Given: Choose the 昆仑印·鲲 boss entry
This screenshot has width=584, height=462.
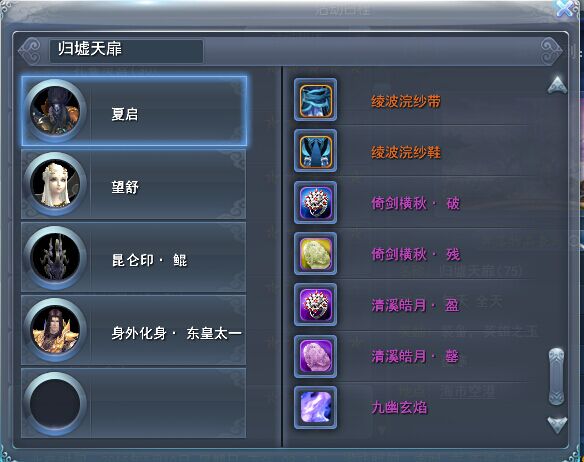Looking at the screenshot, I should pos(133,257).
